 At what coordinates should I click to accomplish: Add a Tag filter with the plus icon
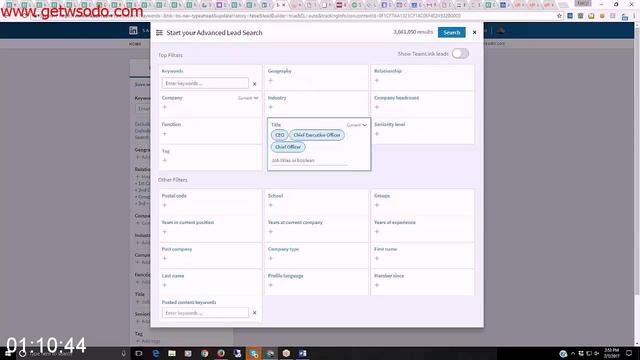(x=164, y=160)
